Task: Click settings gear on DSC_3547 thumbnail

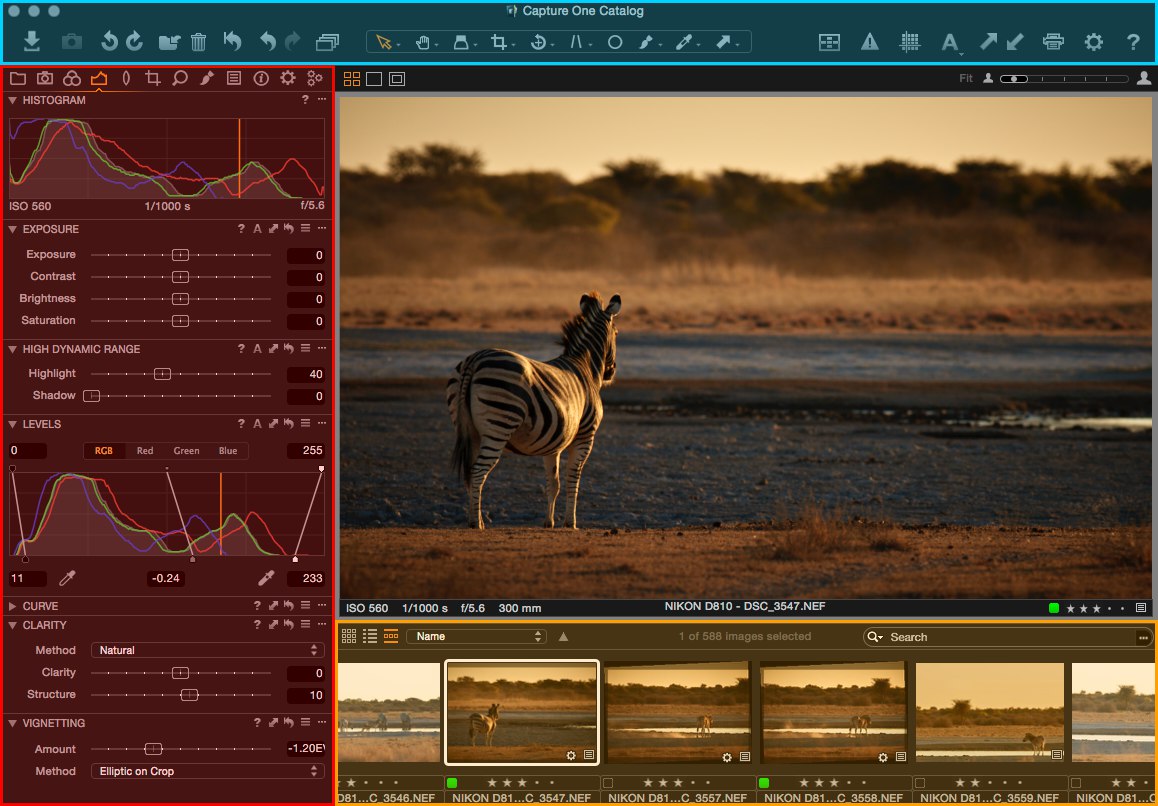Action: pos(571,756)
